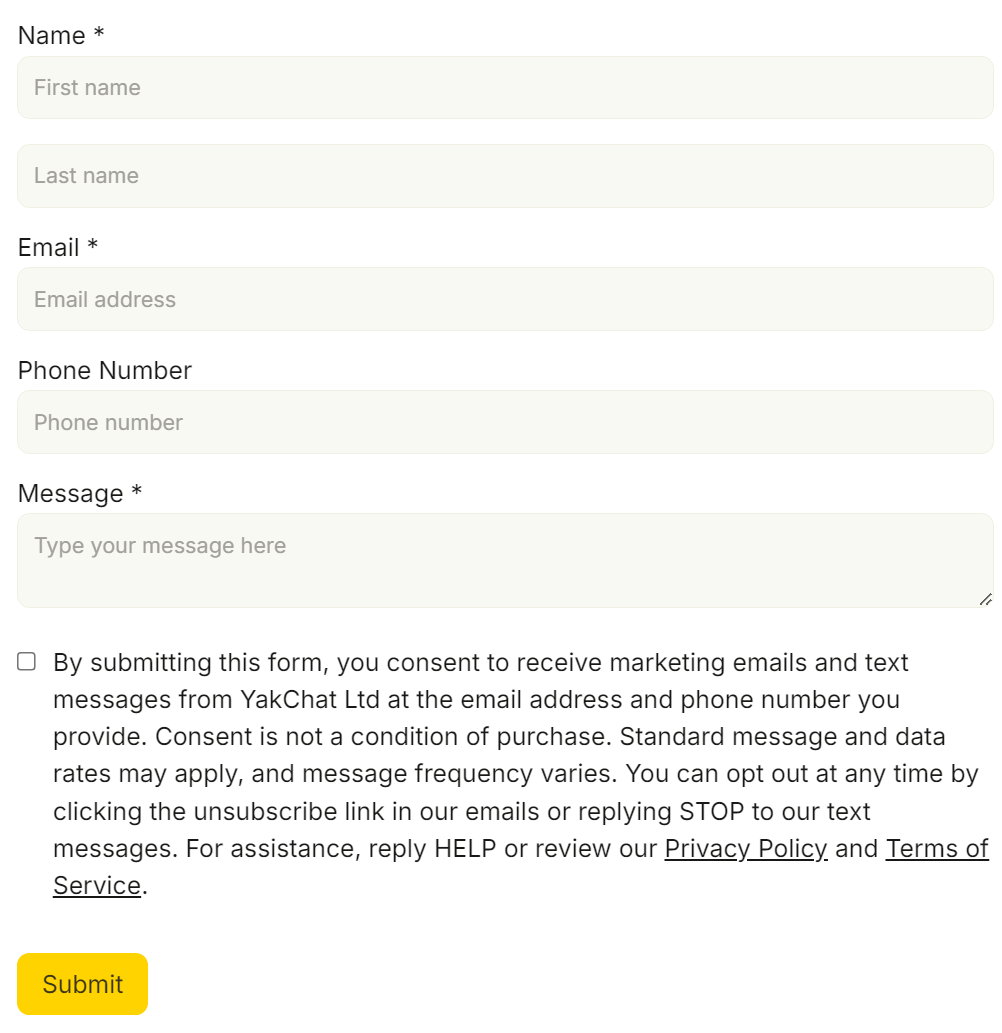Open the Privacy Policy link
Viewport: 1002px width, 1033px height.
746,849
